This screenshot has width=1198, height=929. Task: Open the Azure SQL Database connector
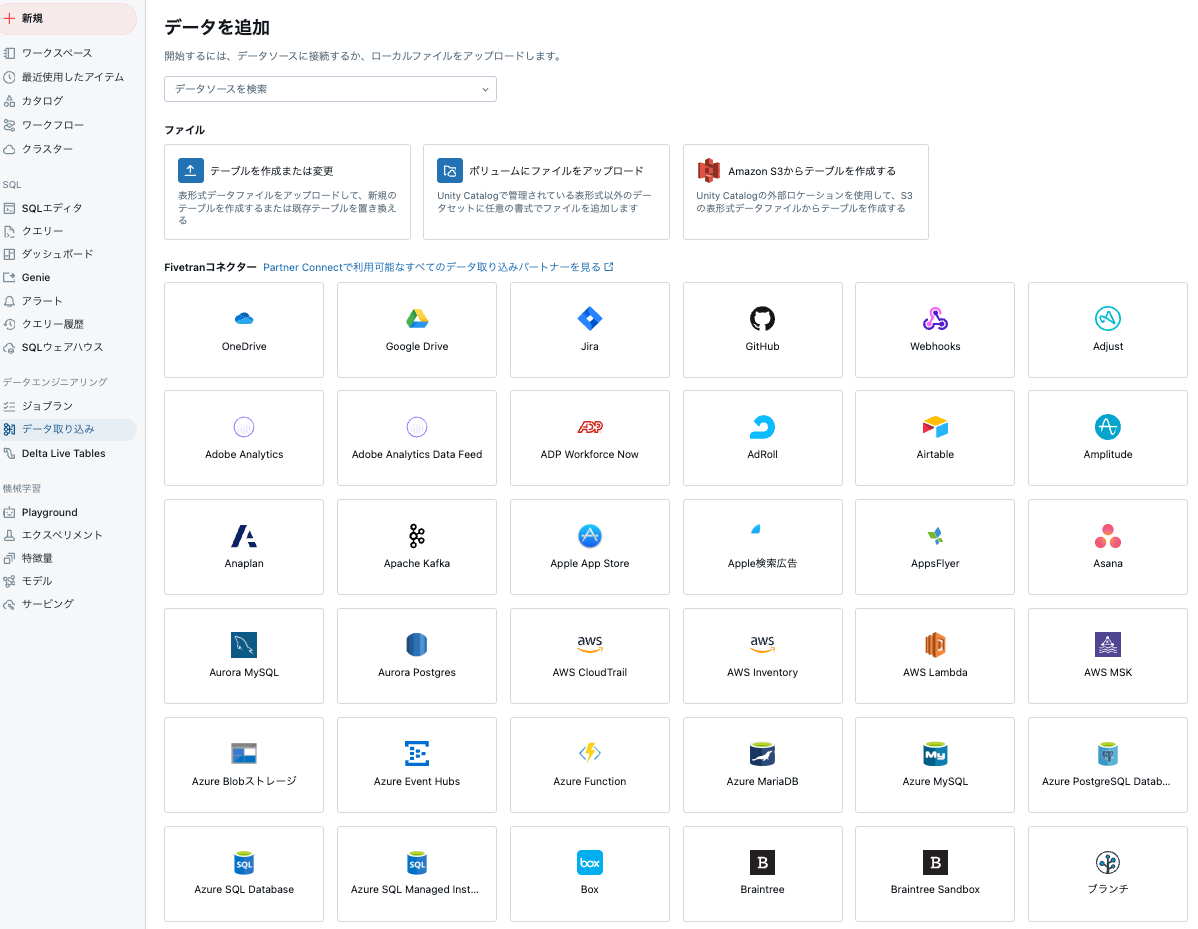[x=243, y=874]
